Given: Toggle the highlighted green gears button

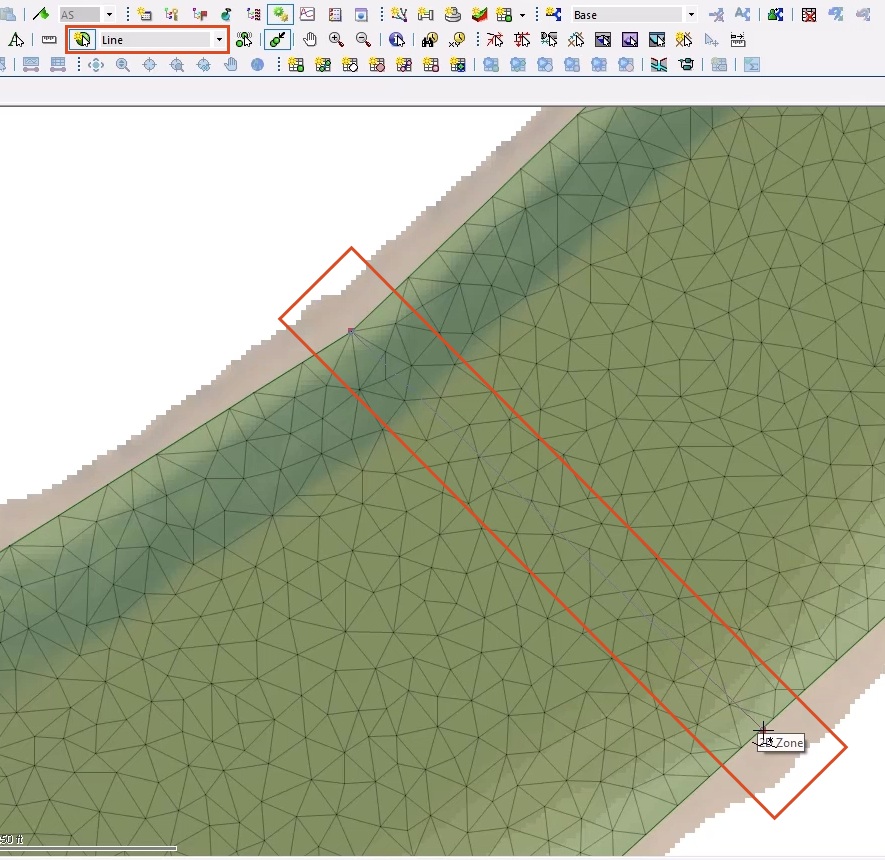Looking at the screenshot, I should [281, 14].
